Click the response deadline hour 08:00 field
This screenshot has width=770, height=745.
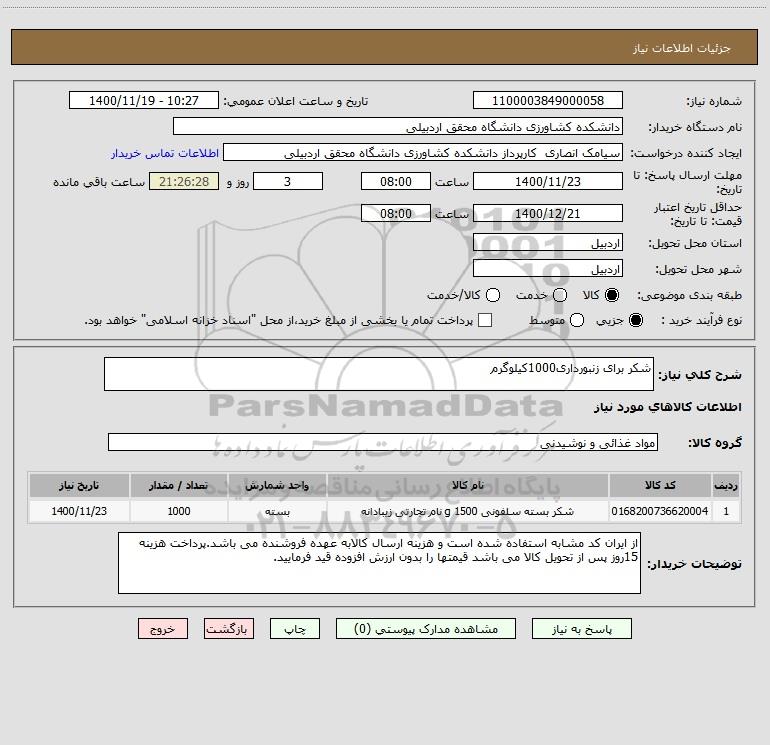tap(396, 181)
